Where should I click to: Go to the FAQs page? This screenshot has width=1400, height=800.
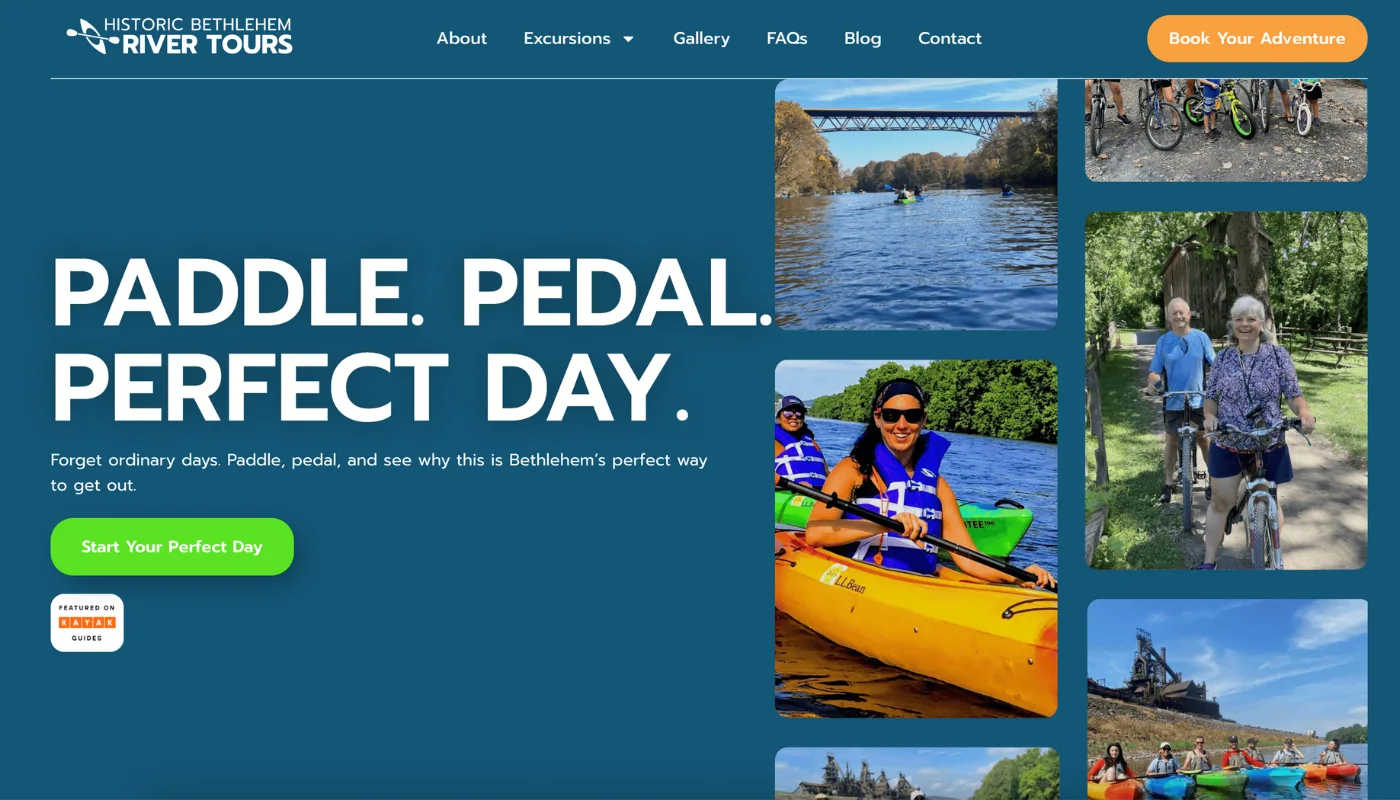pyautogui.click(x=787, y=38)
